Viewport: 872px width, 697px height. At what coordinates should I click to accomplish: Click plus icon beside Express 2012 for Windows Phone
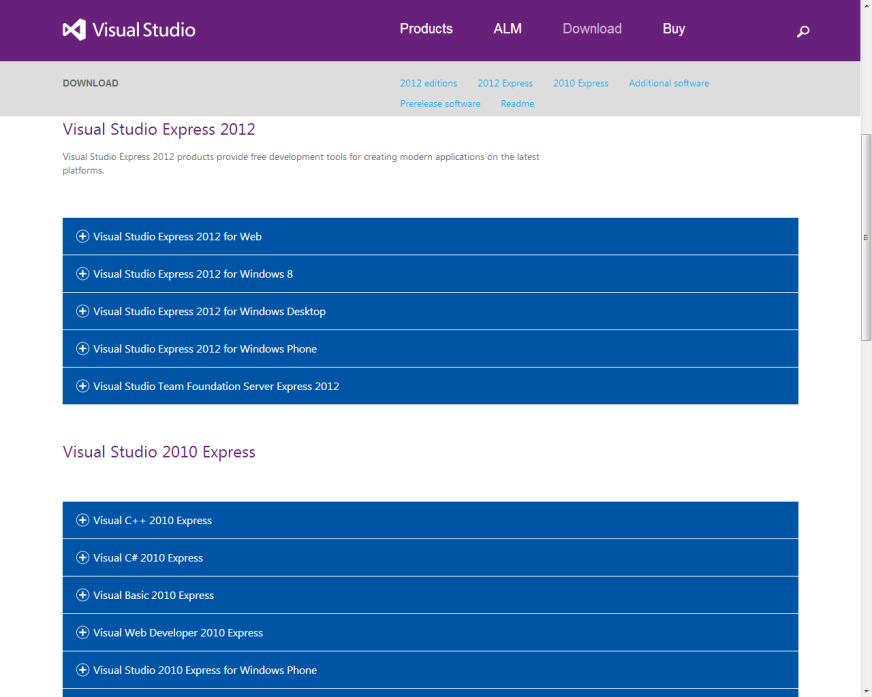[82, 348]
